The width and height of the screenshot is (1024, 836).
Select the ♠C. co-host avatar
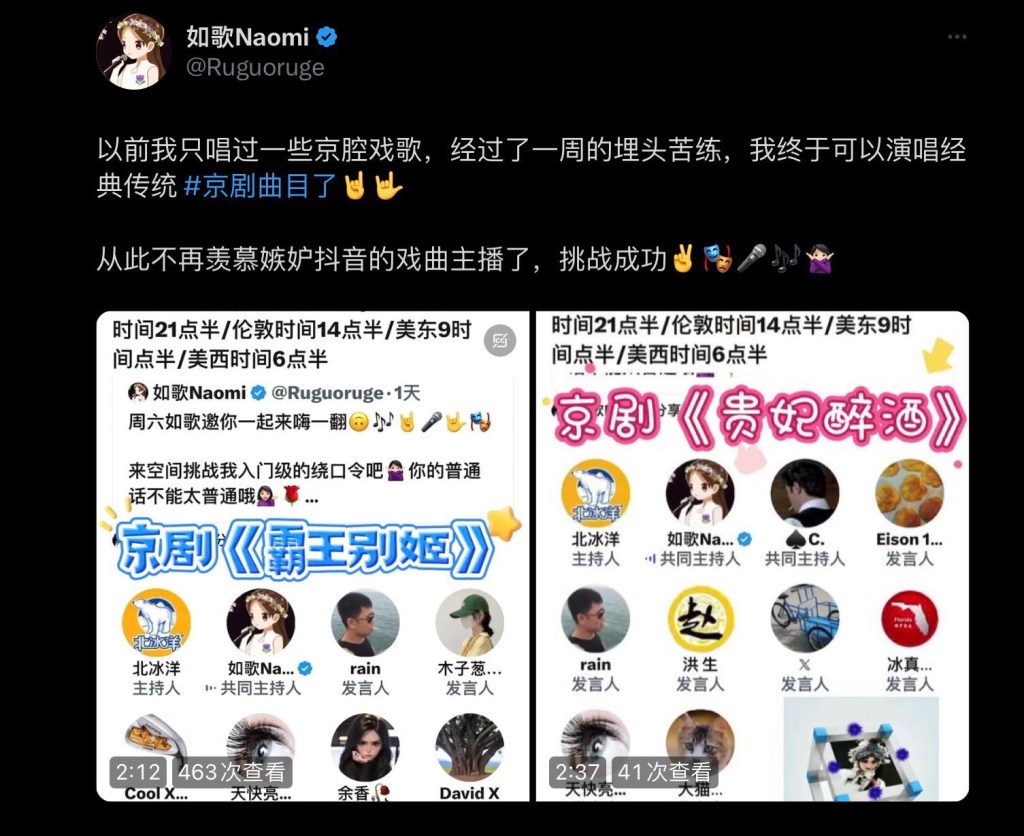805,493
